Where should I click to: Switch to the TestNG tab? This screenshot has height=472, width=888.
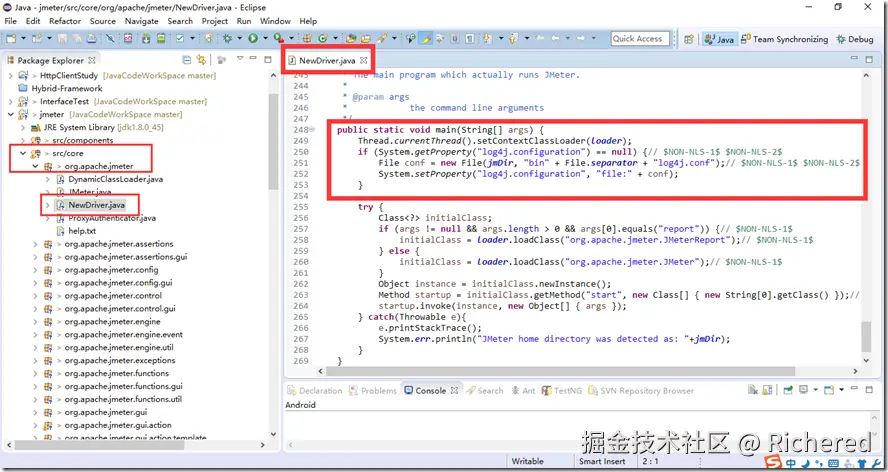pos(562,391)
